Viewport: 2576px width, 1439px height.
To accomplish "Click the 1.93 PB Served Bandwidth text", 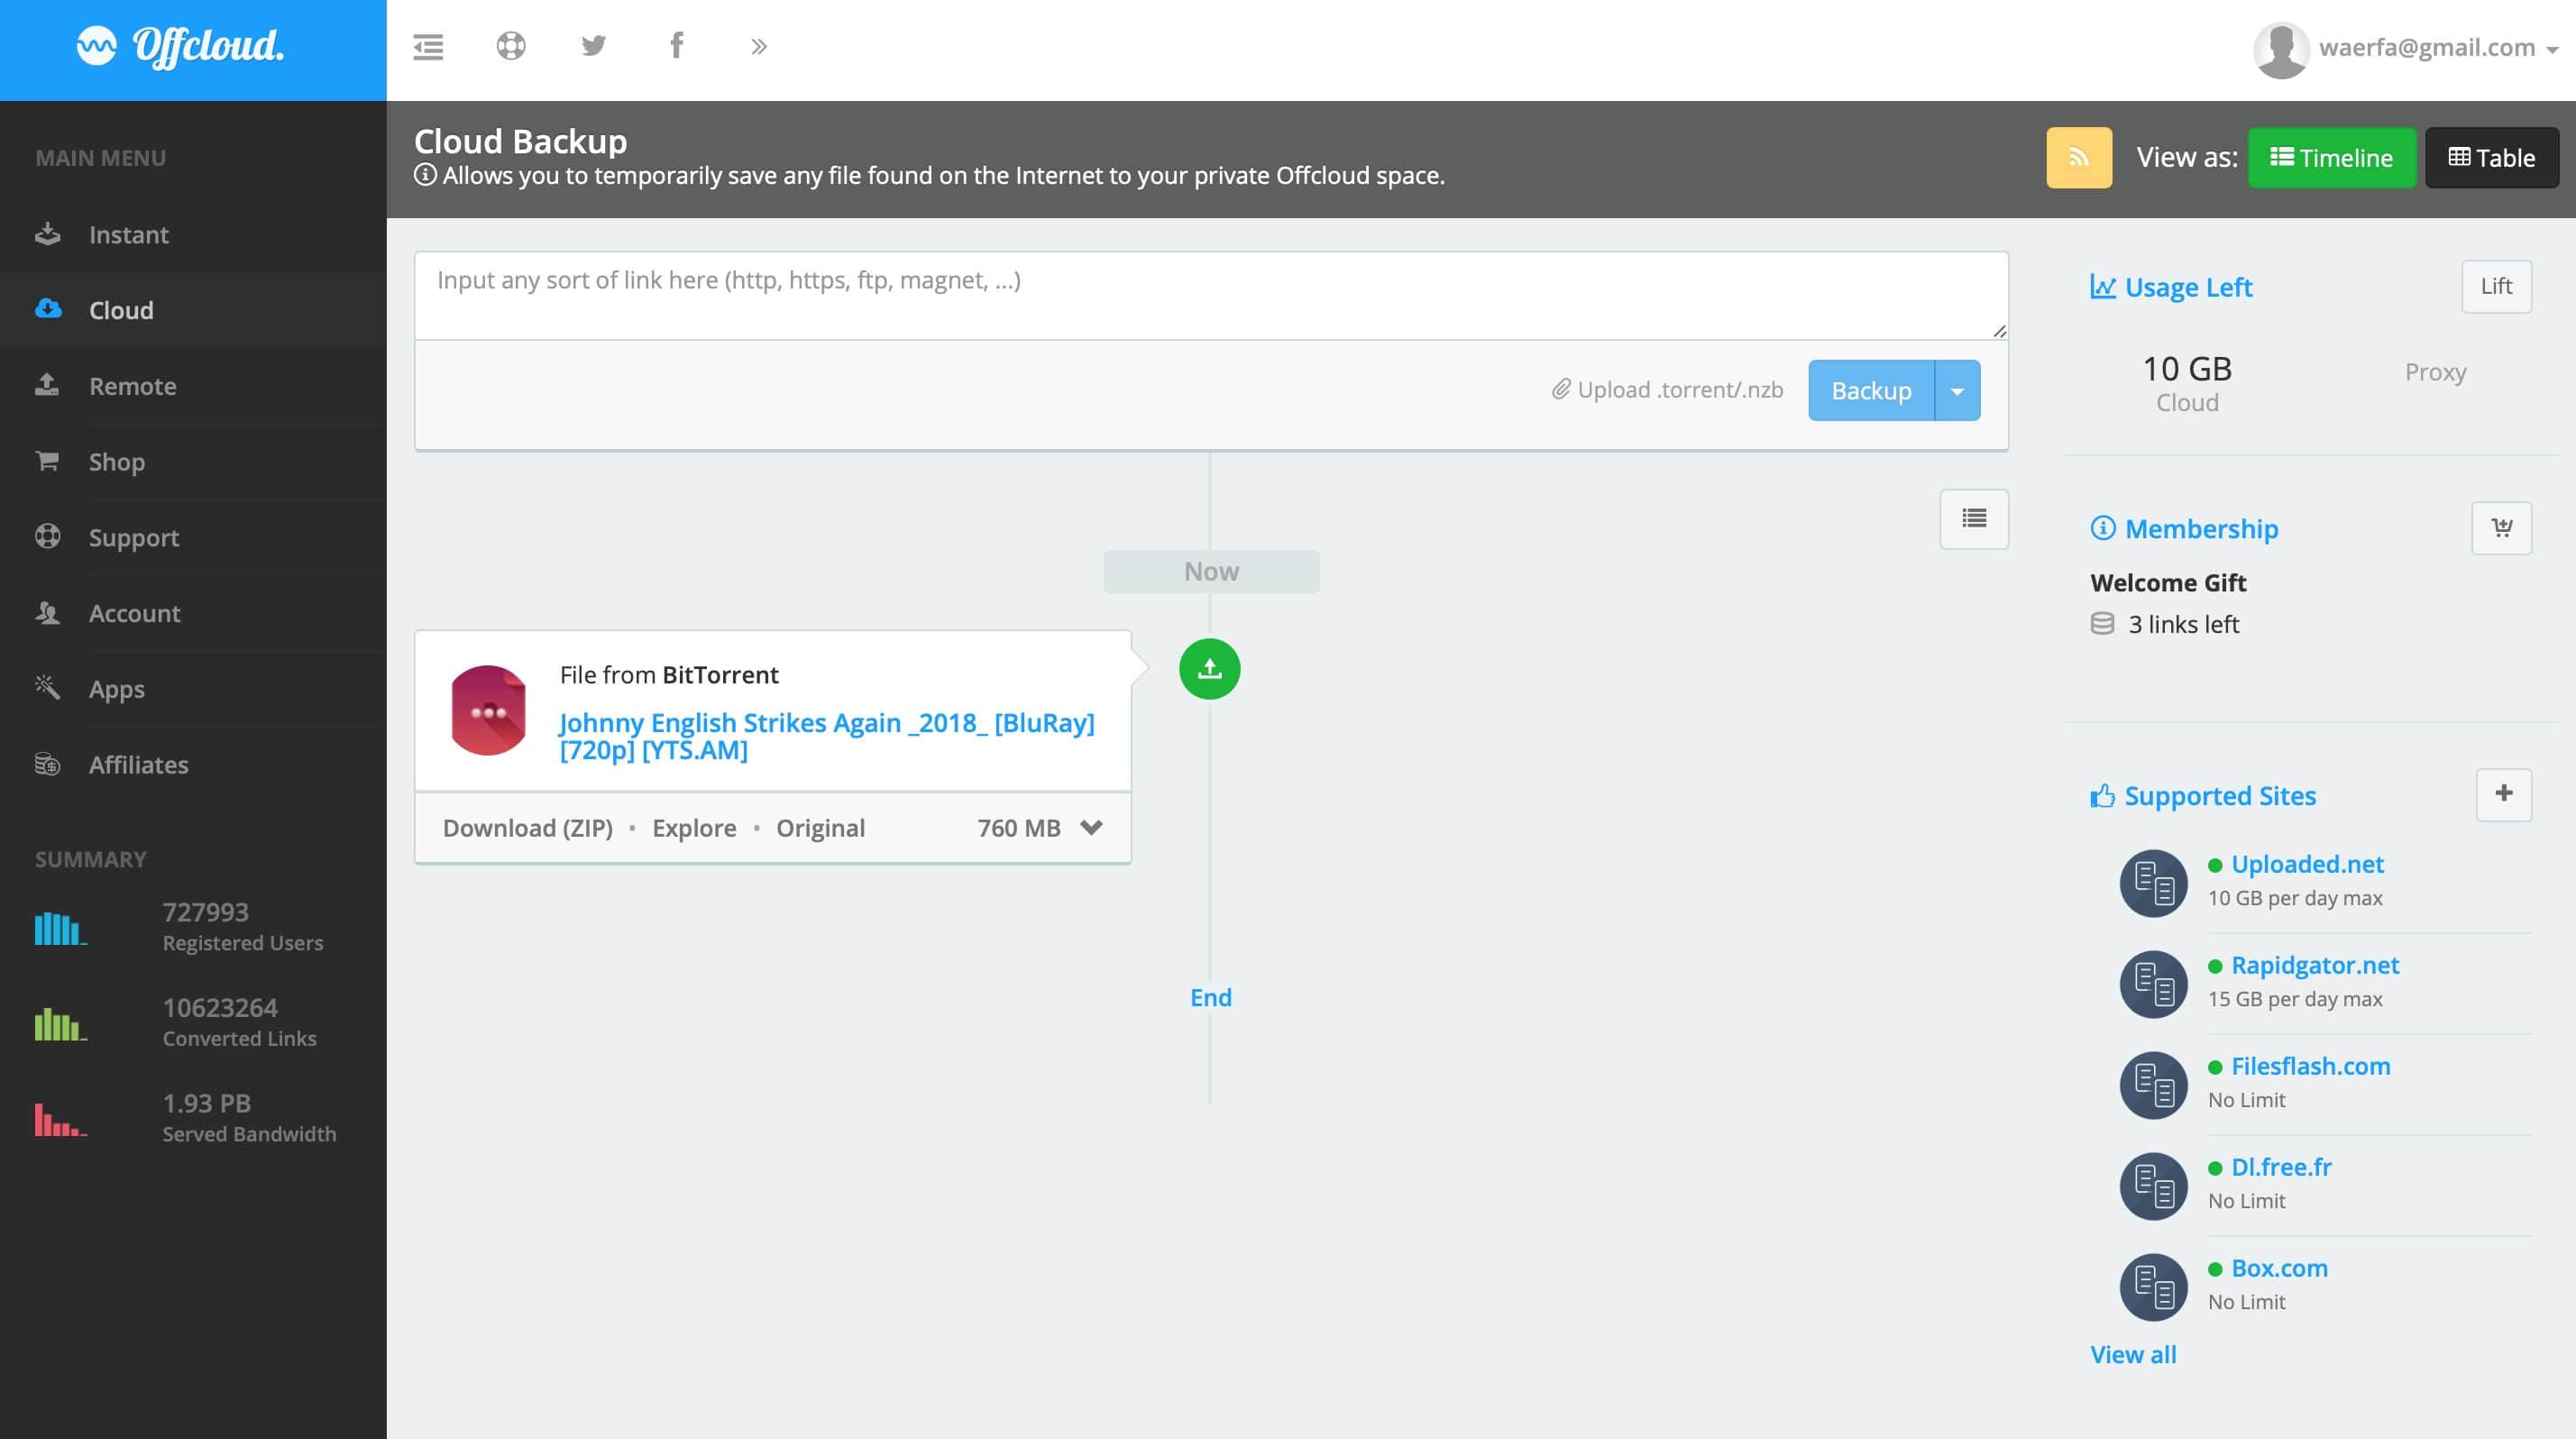I will [249, 1117].
